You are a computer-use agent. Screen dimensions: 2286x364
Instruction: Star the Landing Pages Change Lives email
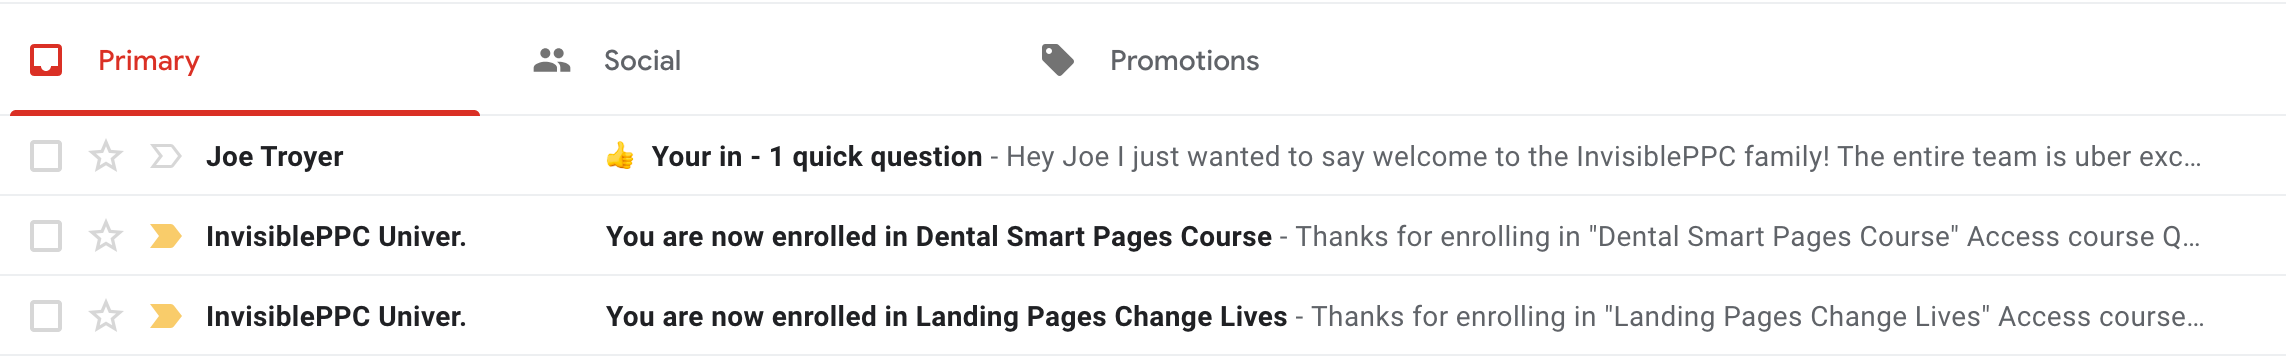(x=106, y=316)
